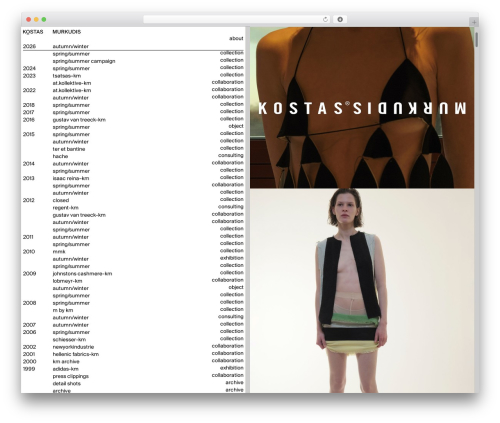Screen dimensions: 500x423
Task: Open the press clippings entry
Action: tap(71, 377)
